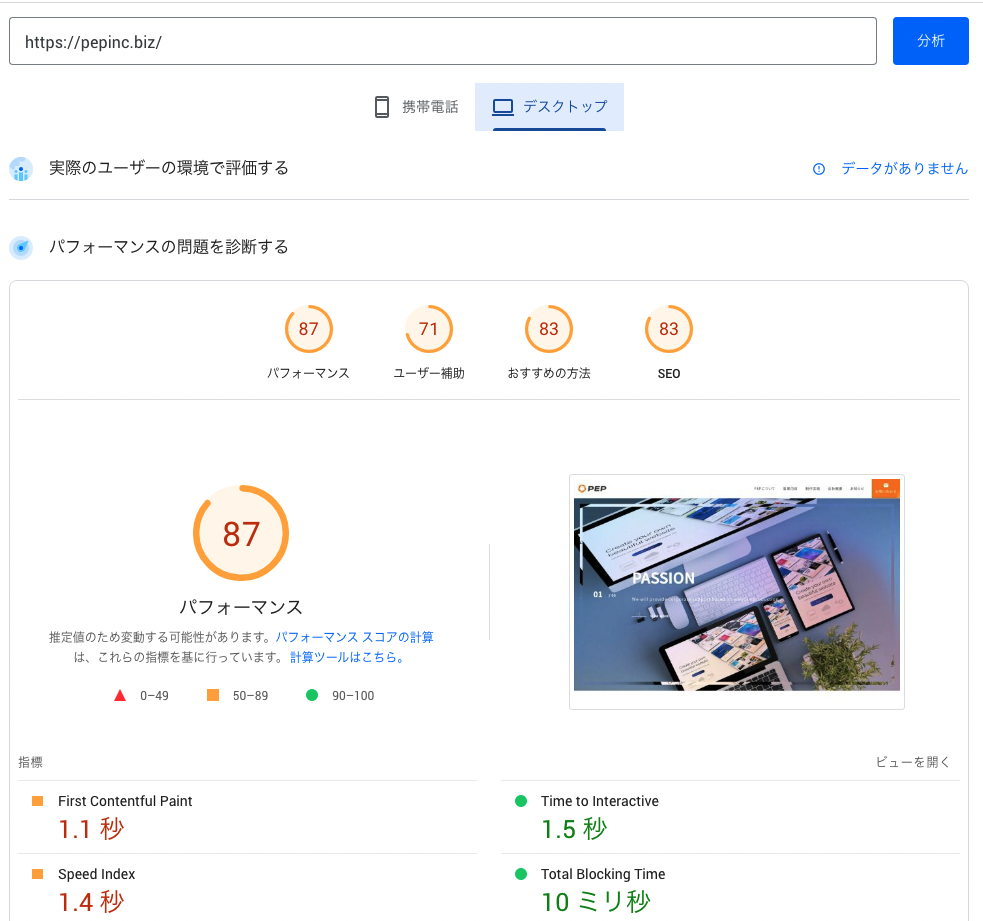Click the laptop desktop icon
The image size is (983, 921).
pyautogui.click(x=503, y=107)
